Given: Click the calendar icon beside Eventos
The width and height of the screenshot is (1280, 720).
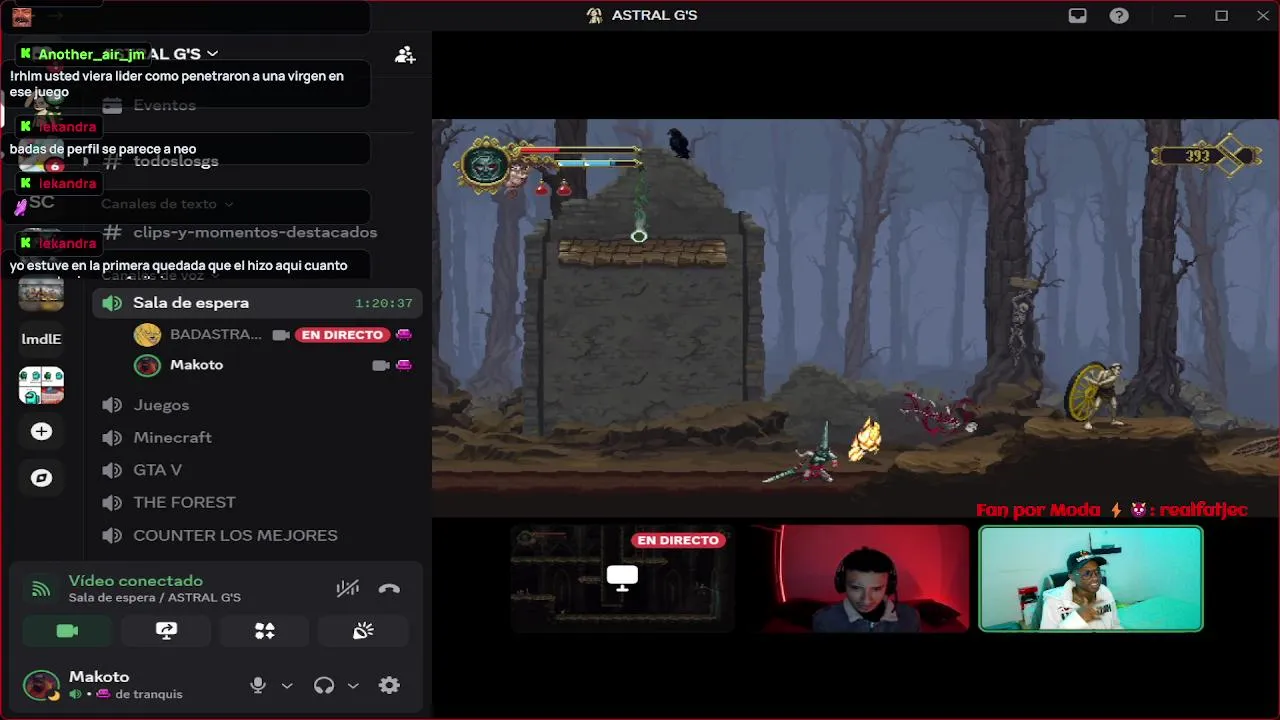Looking at the screenshot, I should (112, 105).
